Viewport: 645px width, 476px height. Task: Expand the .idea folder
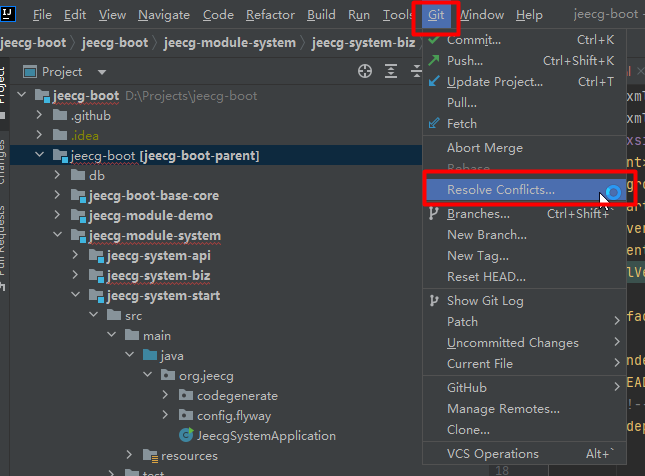39,135
